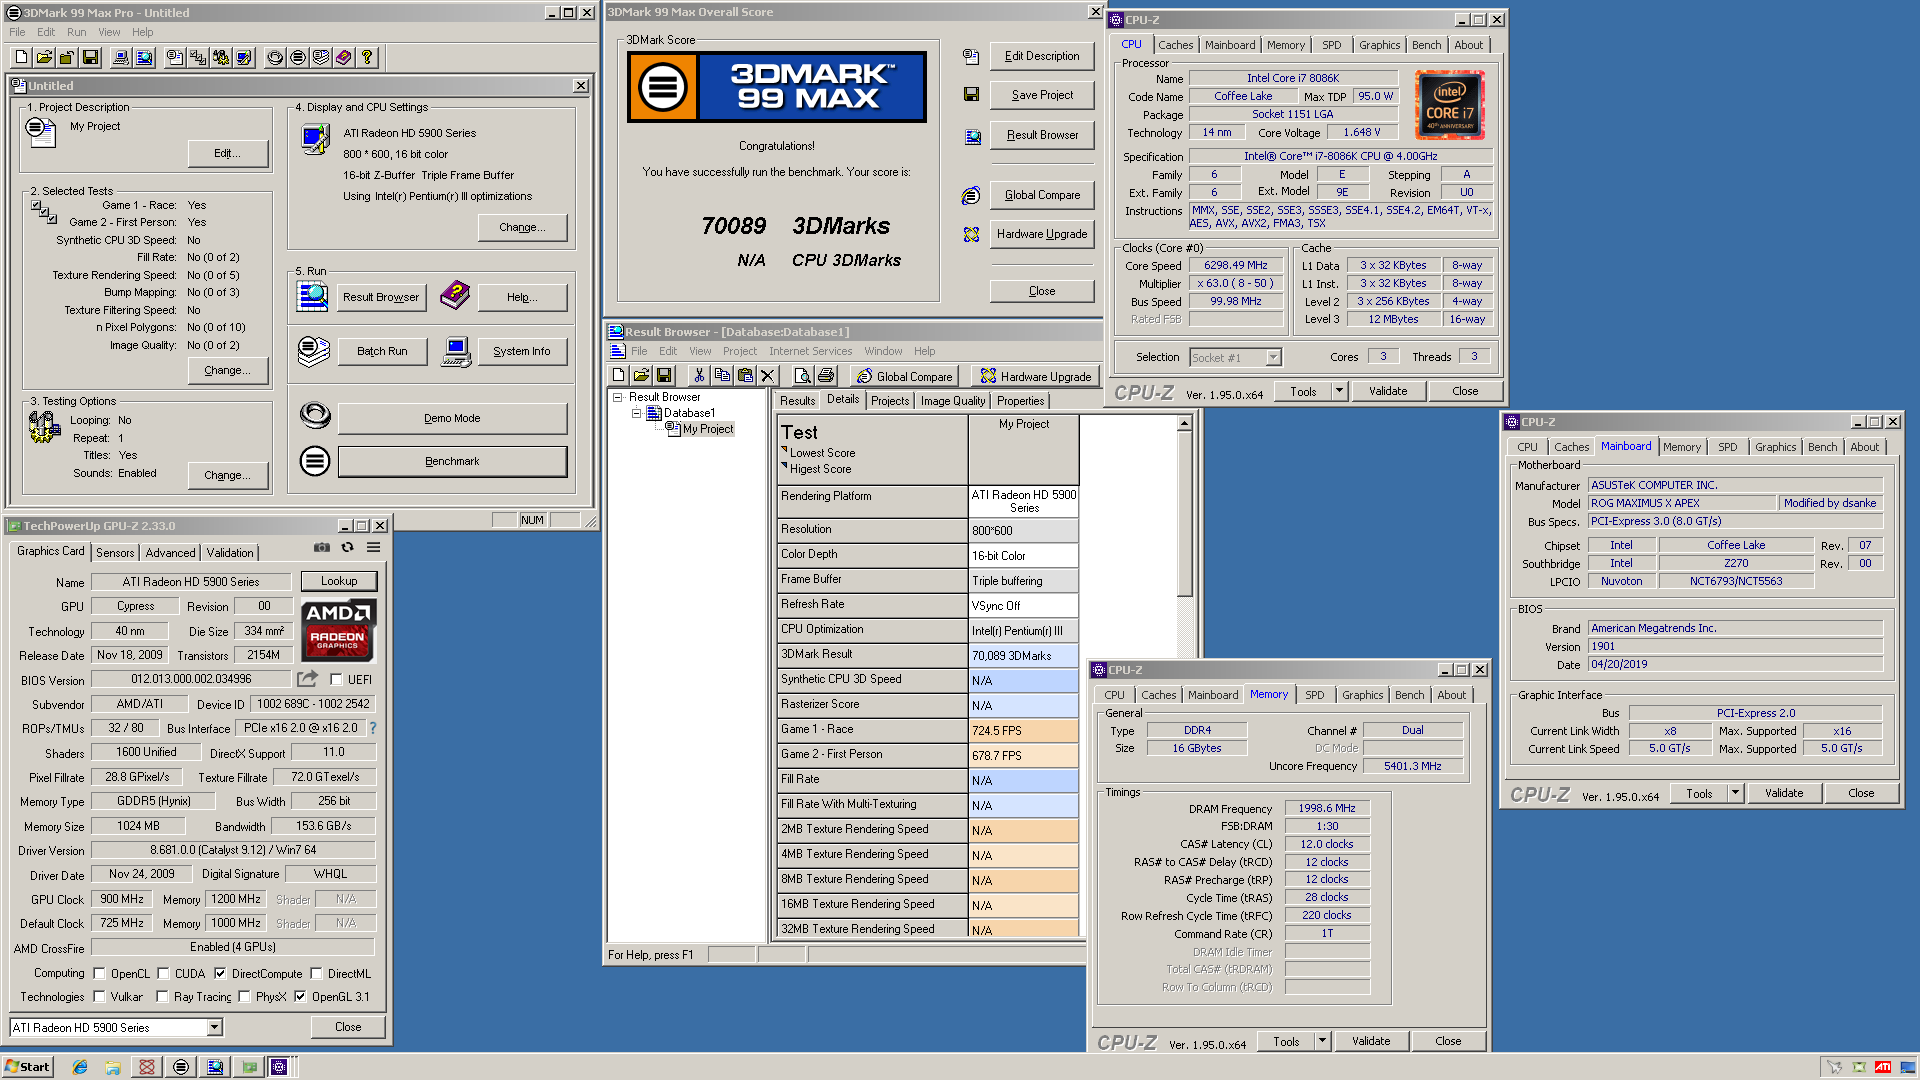This screenshot has height=1080, width=1920.
Task: Click Save Project button
Action: point(1042,95)
